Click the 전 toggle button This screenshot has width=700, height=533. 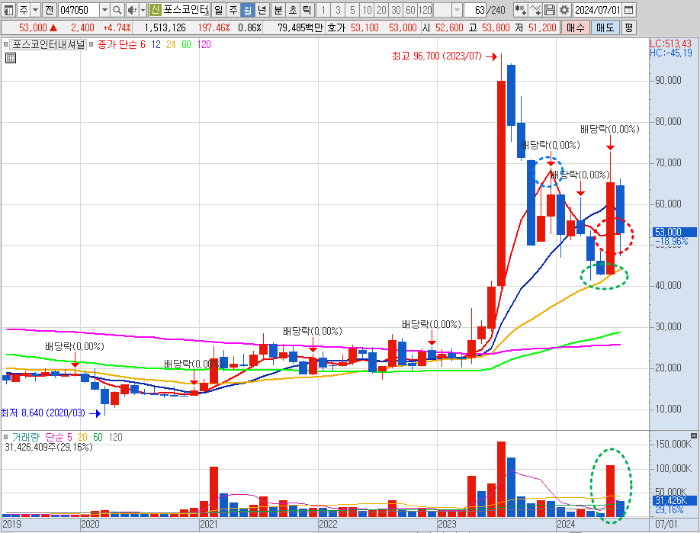(x=50, y=9)
